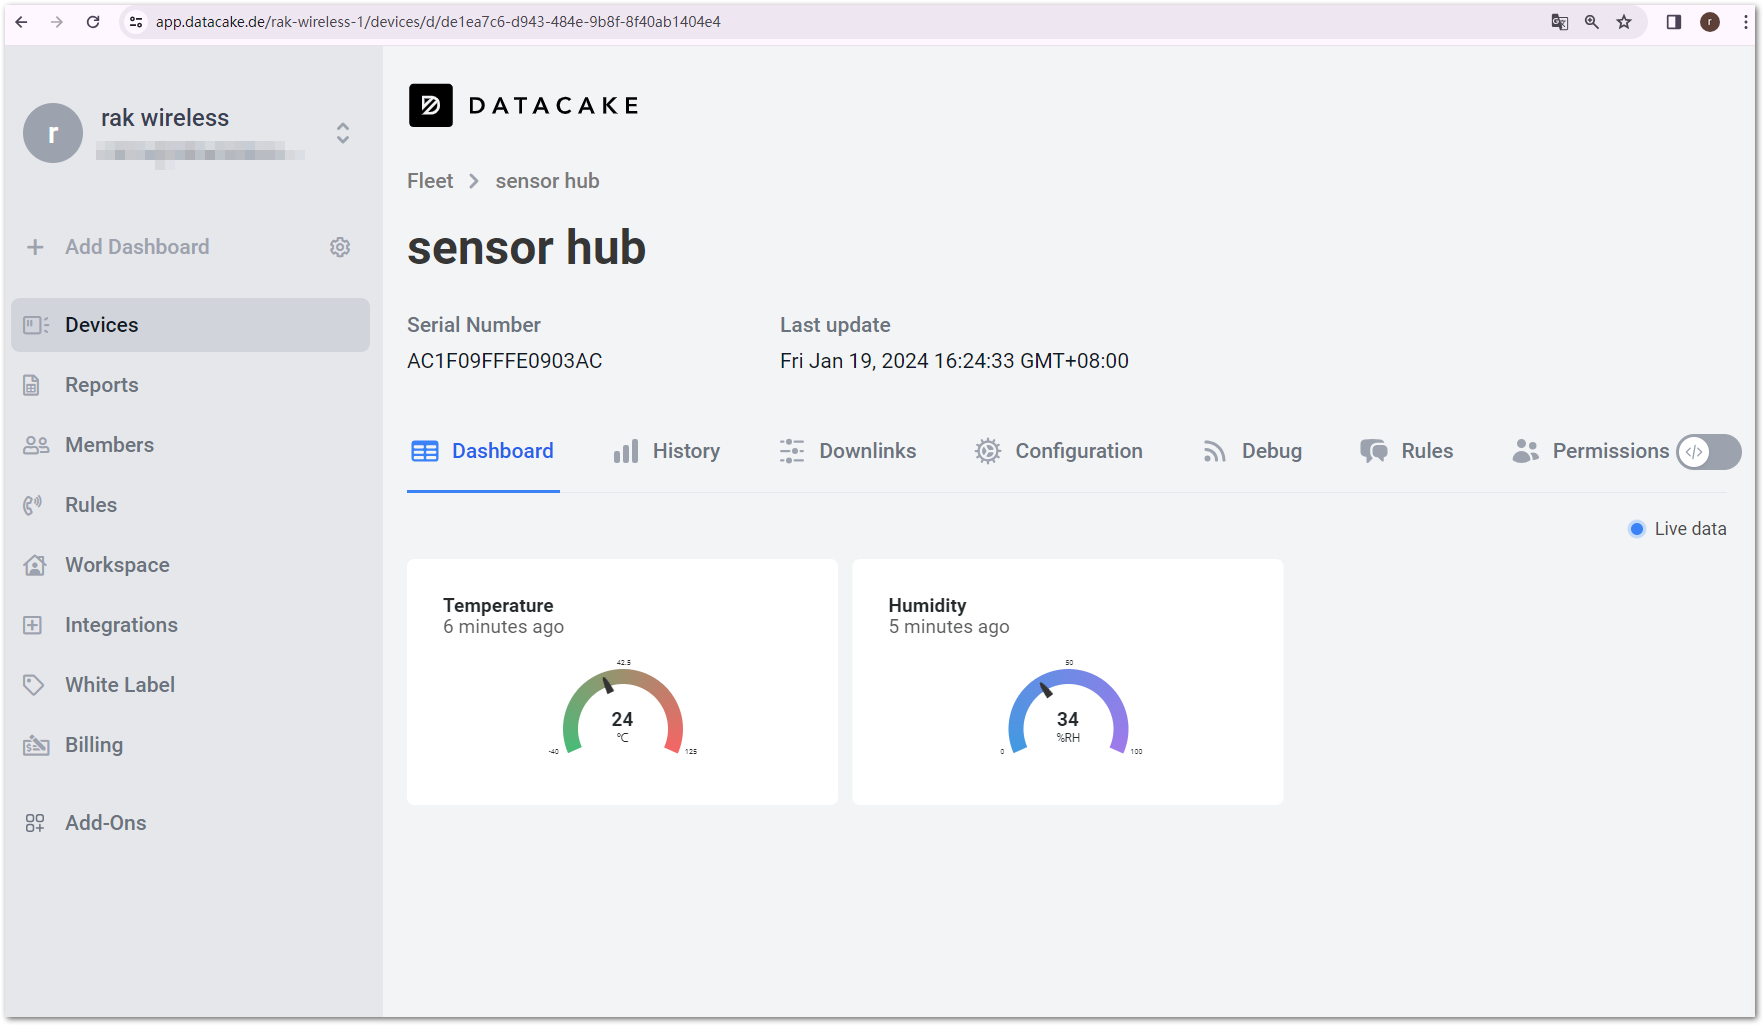Click the White Label tag icon
Screen dimensions: 1764x1026
click(34, 685)
